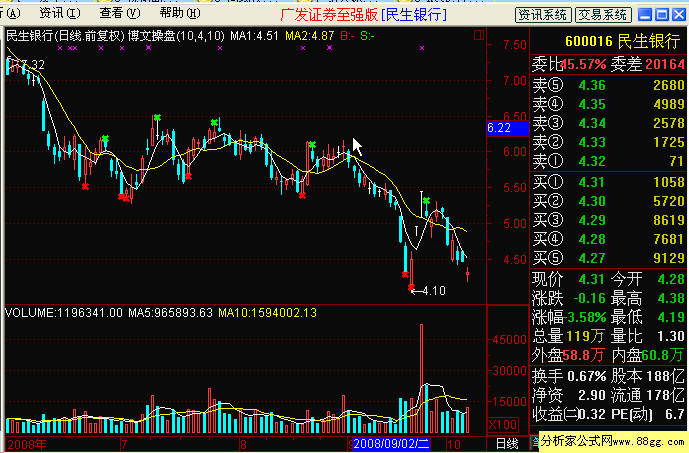The height and width of the screenshot is (453, 689).
Task: Click sell-5 price 4.36
Action: coord(592,85)
